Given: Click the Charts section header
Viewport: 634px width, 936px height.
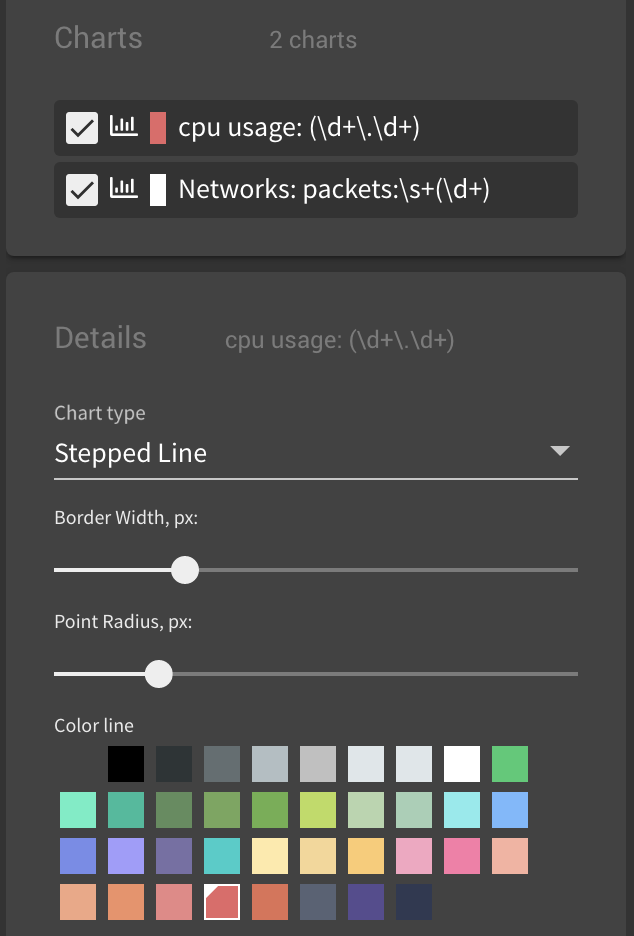Looking at the screenshot, I should pos(98,37).
